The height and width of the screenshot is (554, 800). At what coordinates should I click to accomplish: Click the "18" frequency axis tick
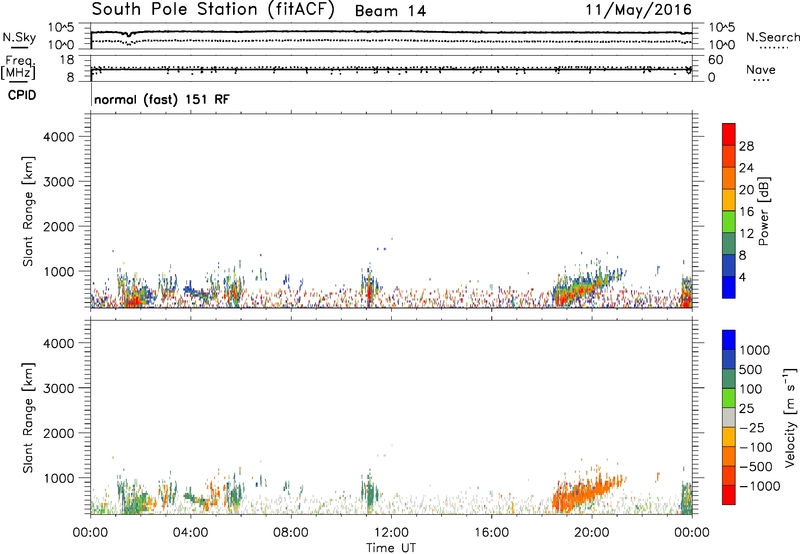[67, 60]
